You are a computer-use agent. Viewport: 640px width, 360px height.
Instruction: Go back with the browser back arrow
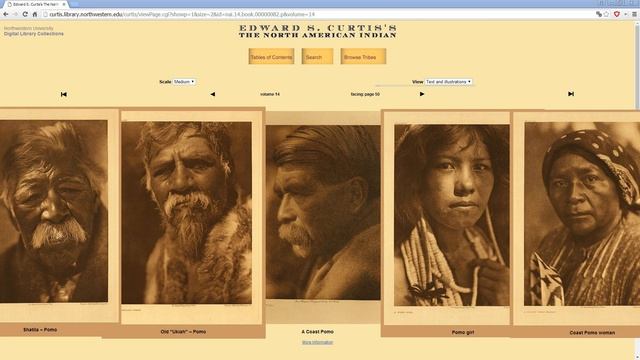click(6, 14)
